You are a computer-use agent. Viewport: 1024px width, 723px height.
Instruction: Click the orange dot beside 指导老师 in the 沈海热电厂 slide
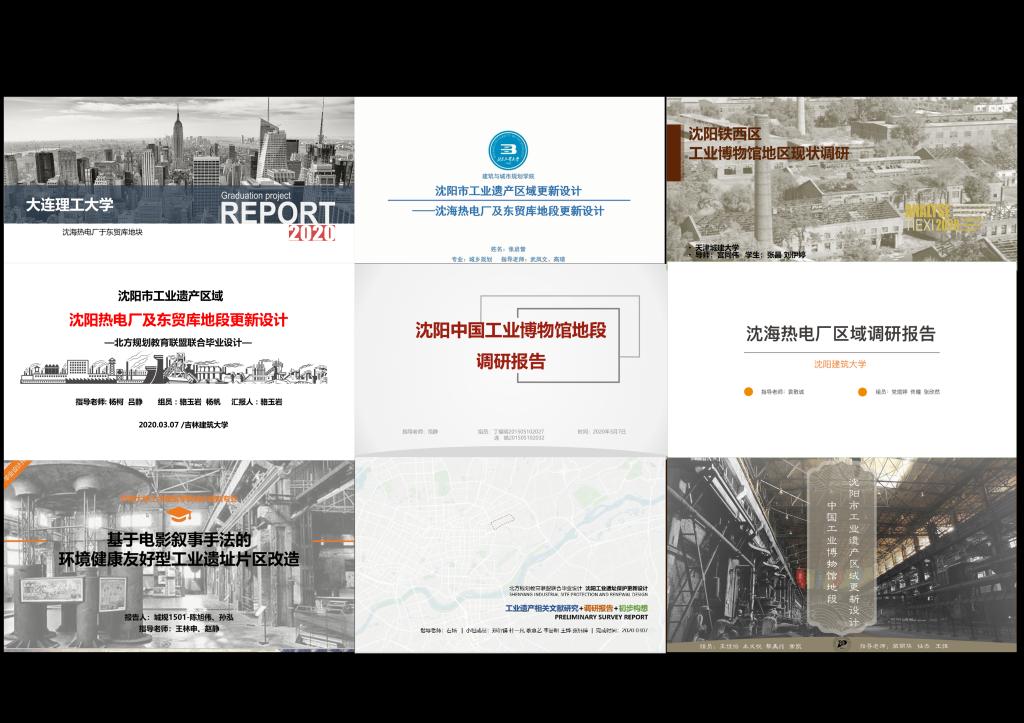click(x=748, y=392)
